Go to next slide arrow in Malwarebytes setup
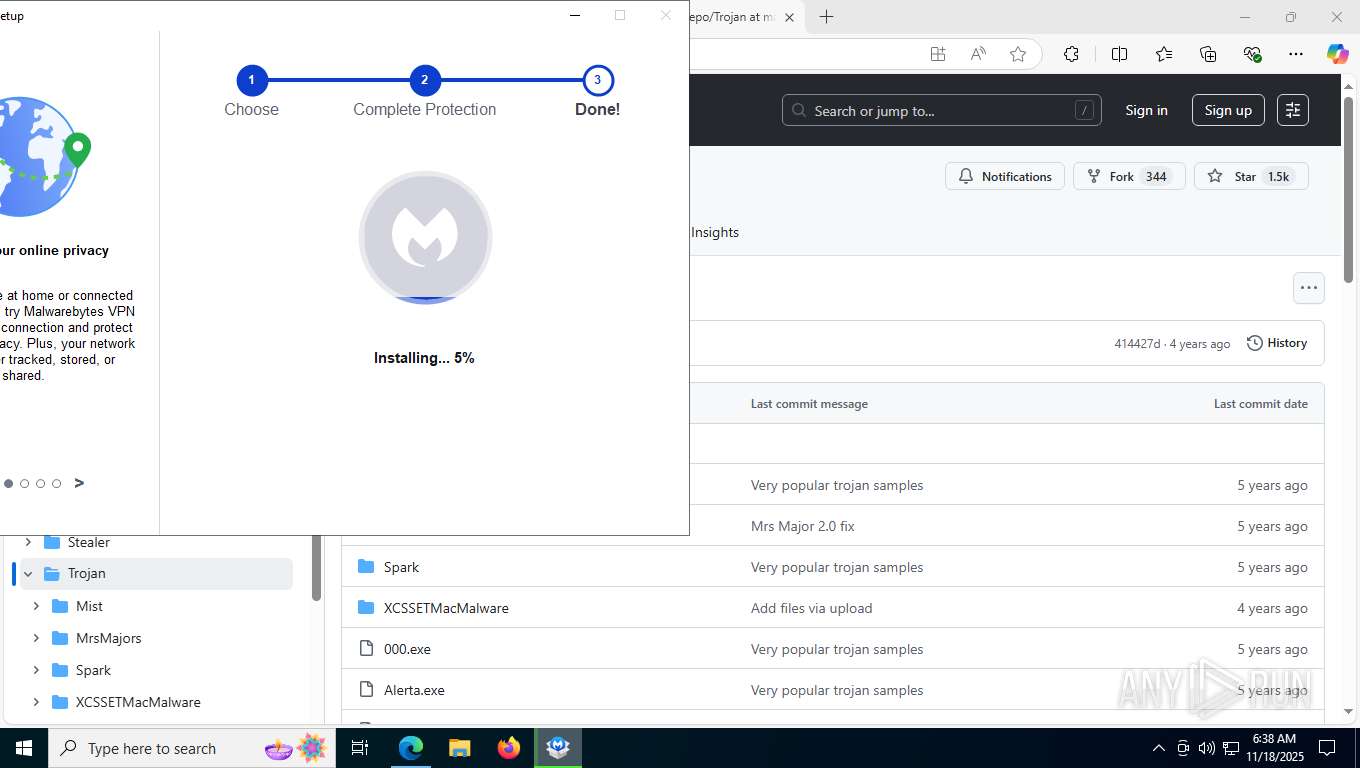The image size is (1360, 768). pyautogui.click(x=79, y=483)
